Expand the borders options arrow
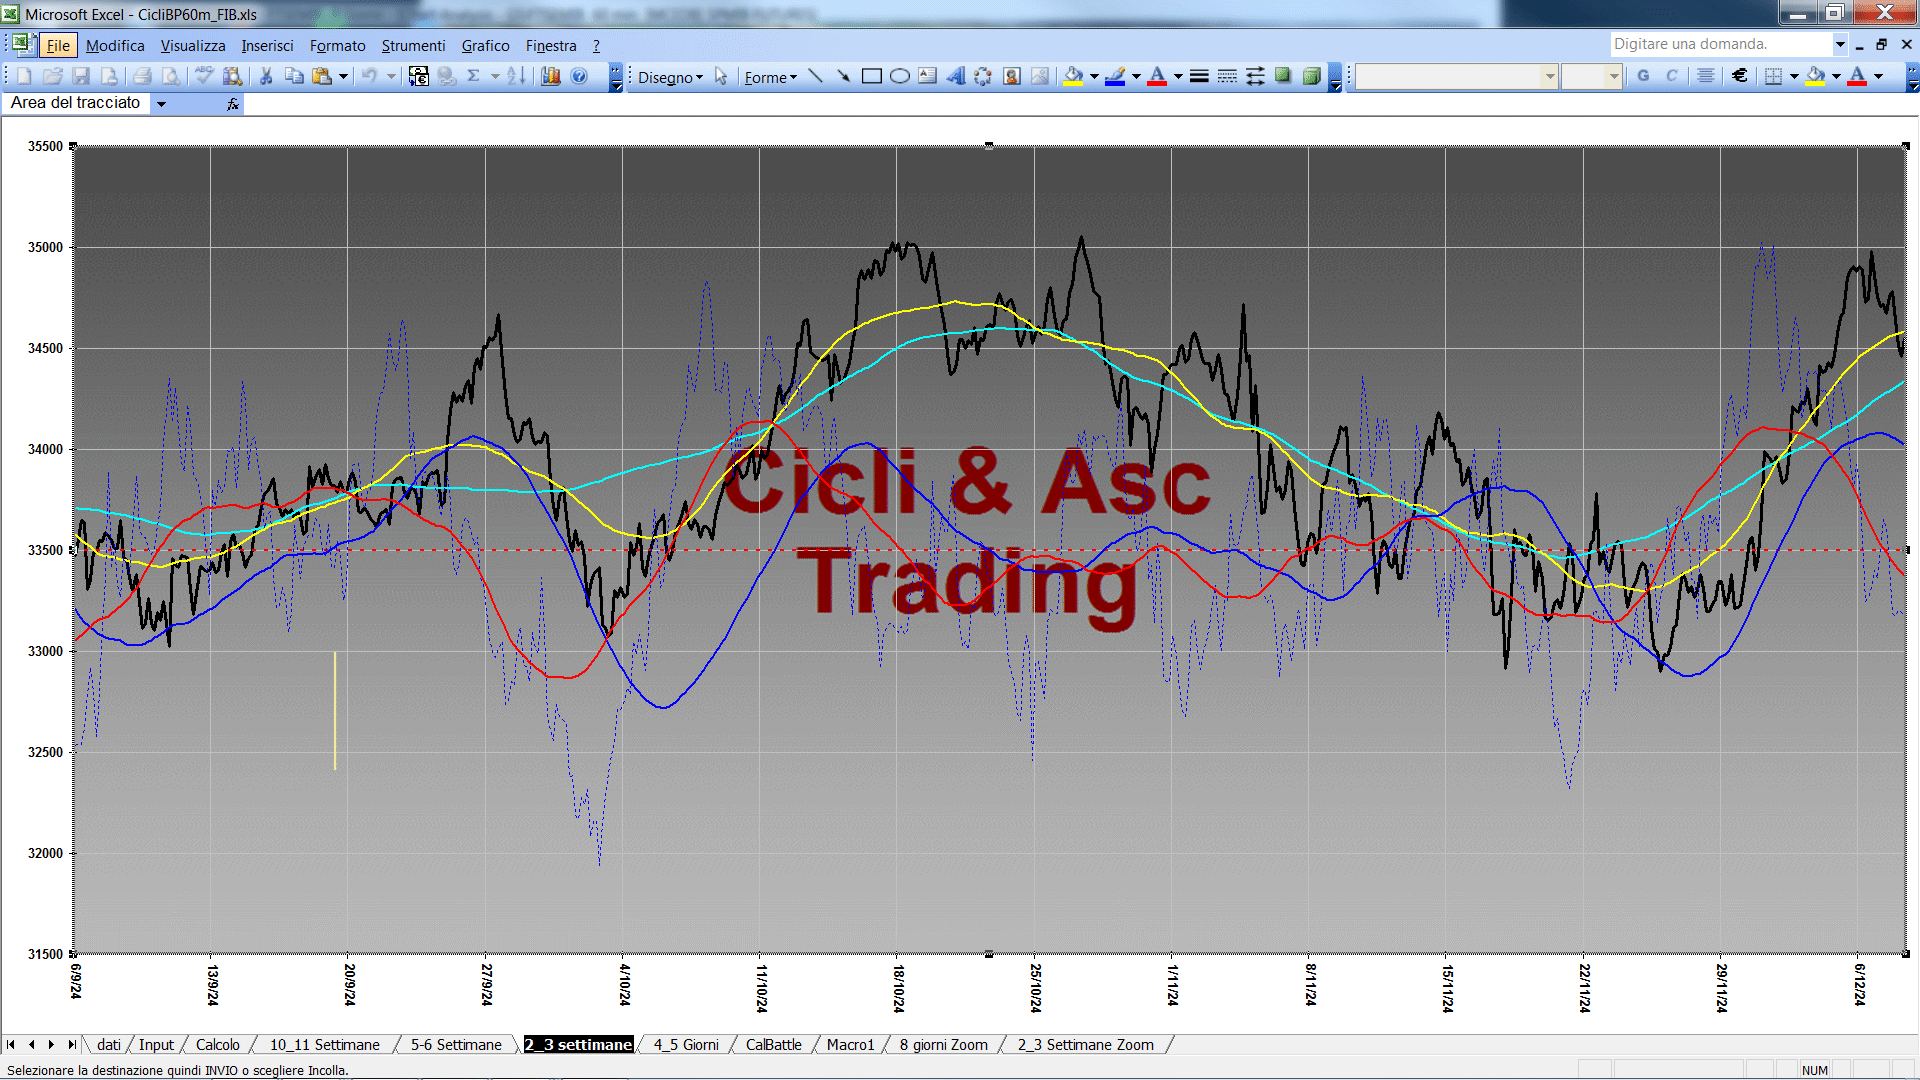The image size is (1920, 1080). click(x=1794, y=76)
